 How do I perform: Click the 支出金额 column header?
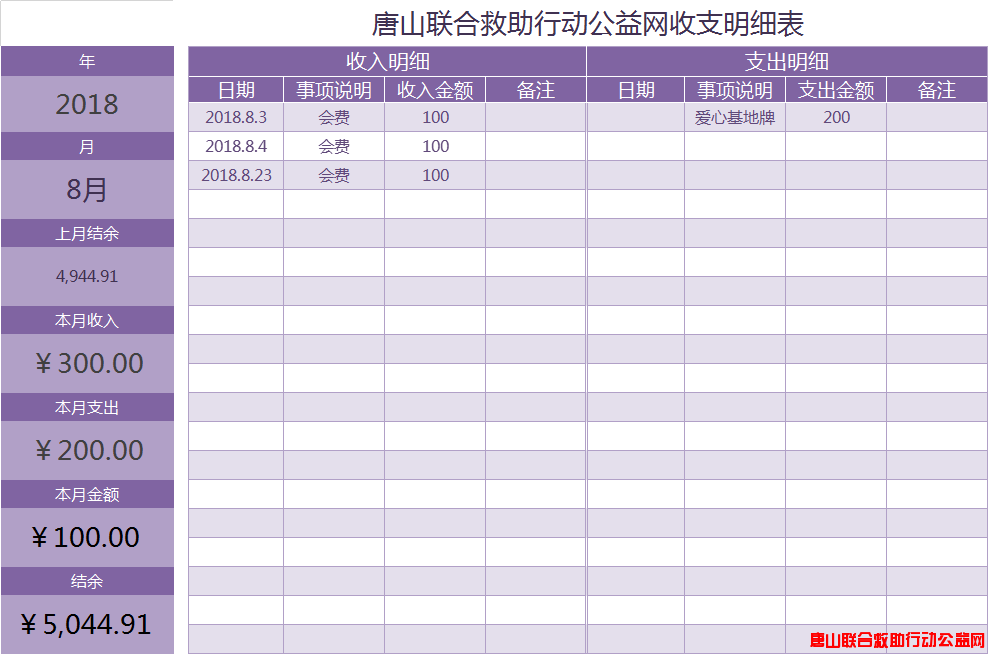pyautogui.click(x=836, y=90)
